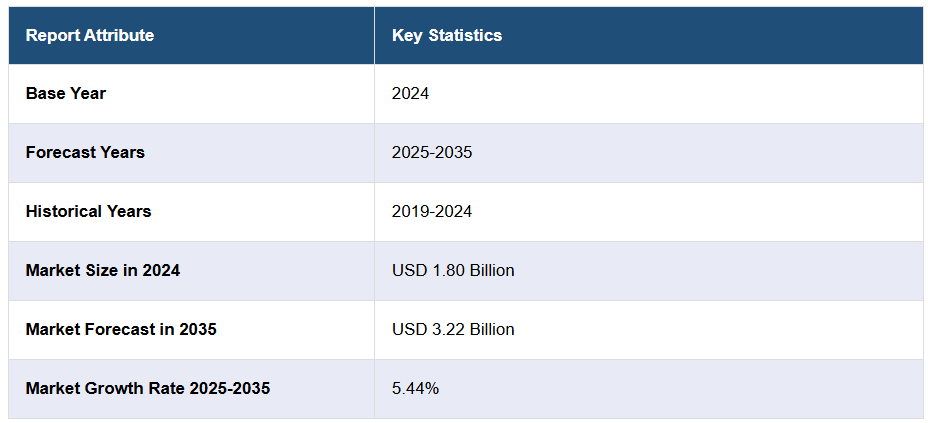Image resolution: width=928 pixels, height=423 pixels.
Task: Click the base year value 2024
Action: tap(410, 94)
